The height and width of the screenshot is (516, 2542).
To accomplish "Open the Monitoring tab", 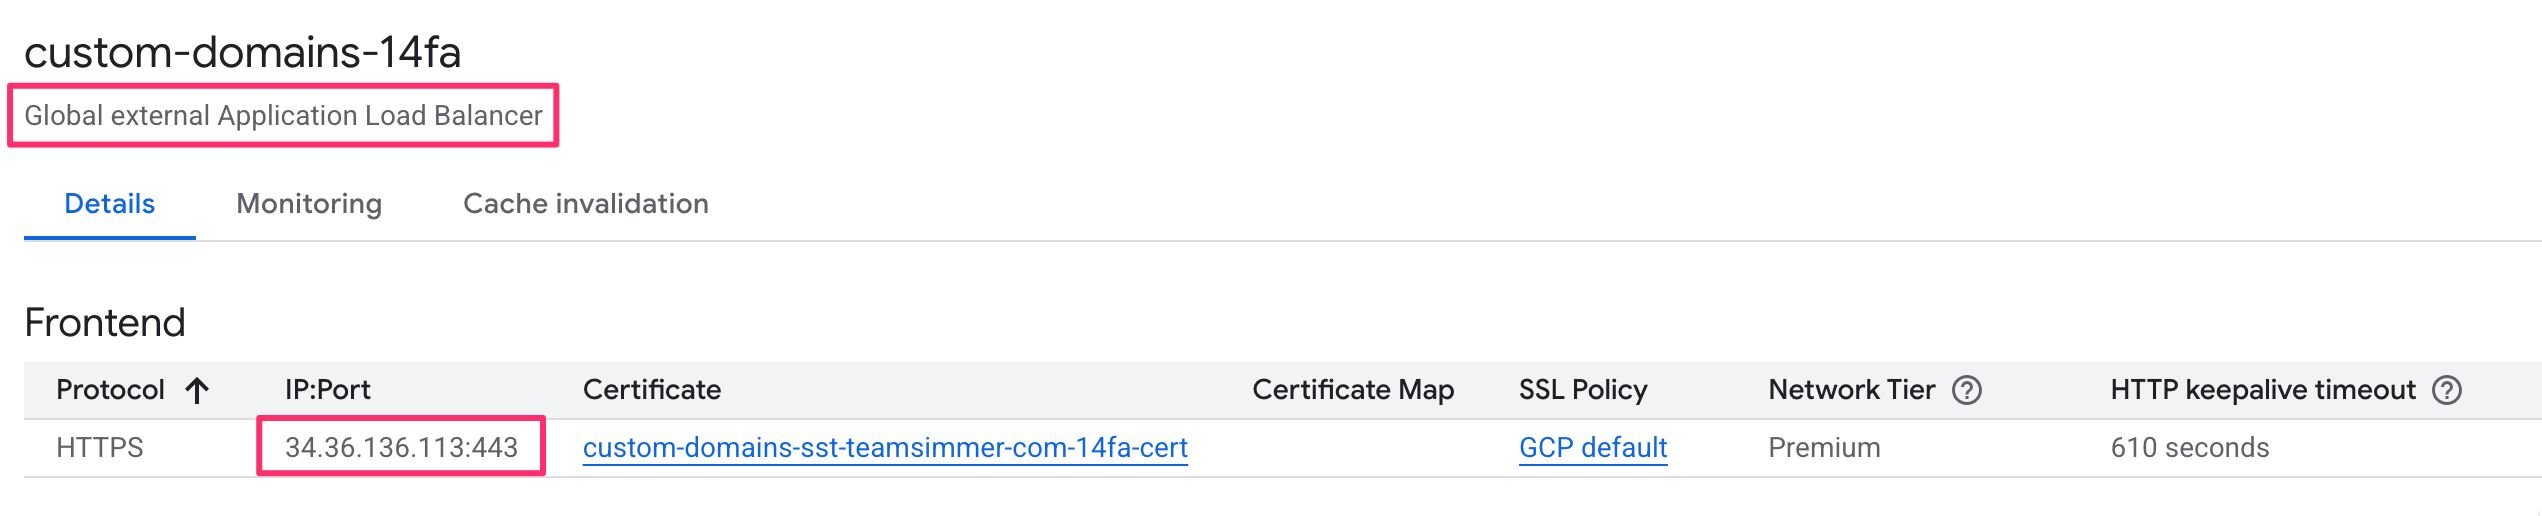I will coord(309,204).
